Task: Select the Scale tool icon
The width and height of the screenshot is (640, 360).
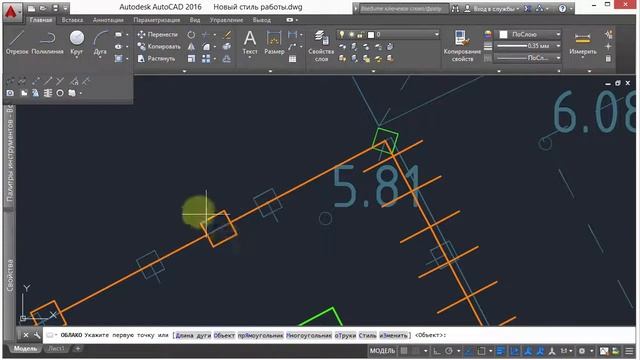Action: (191, 59)
